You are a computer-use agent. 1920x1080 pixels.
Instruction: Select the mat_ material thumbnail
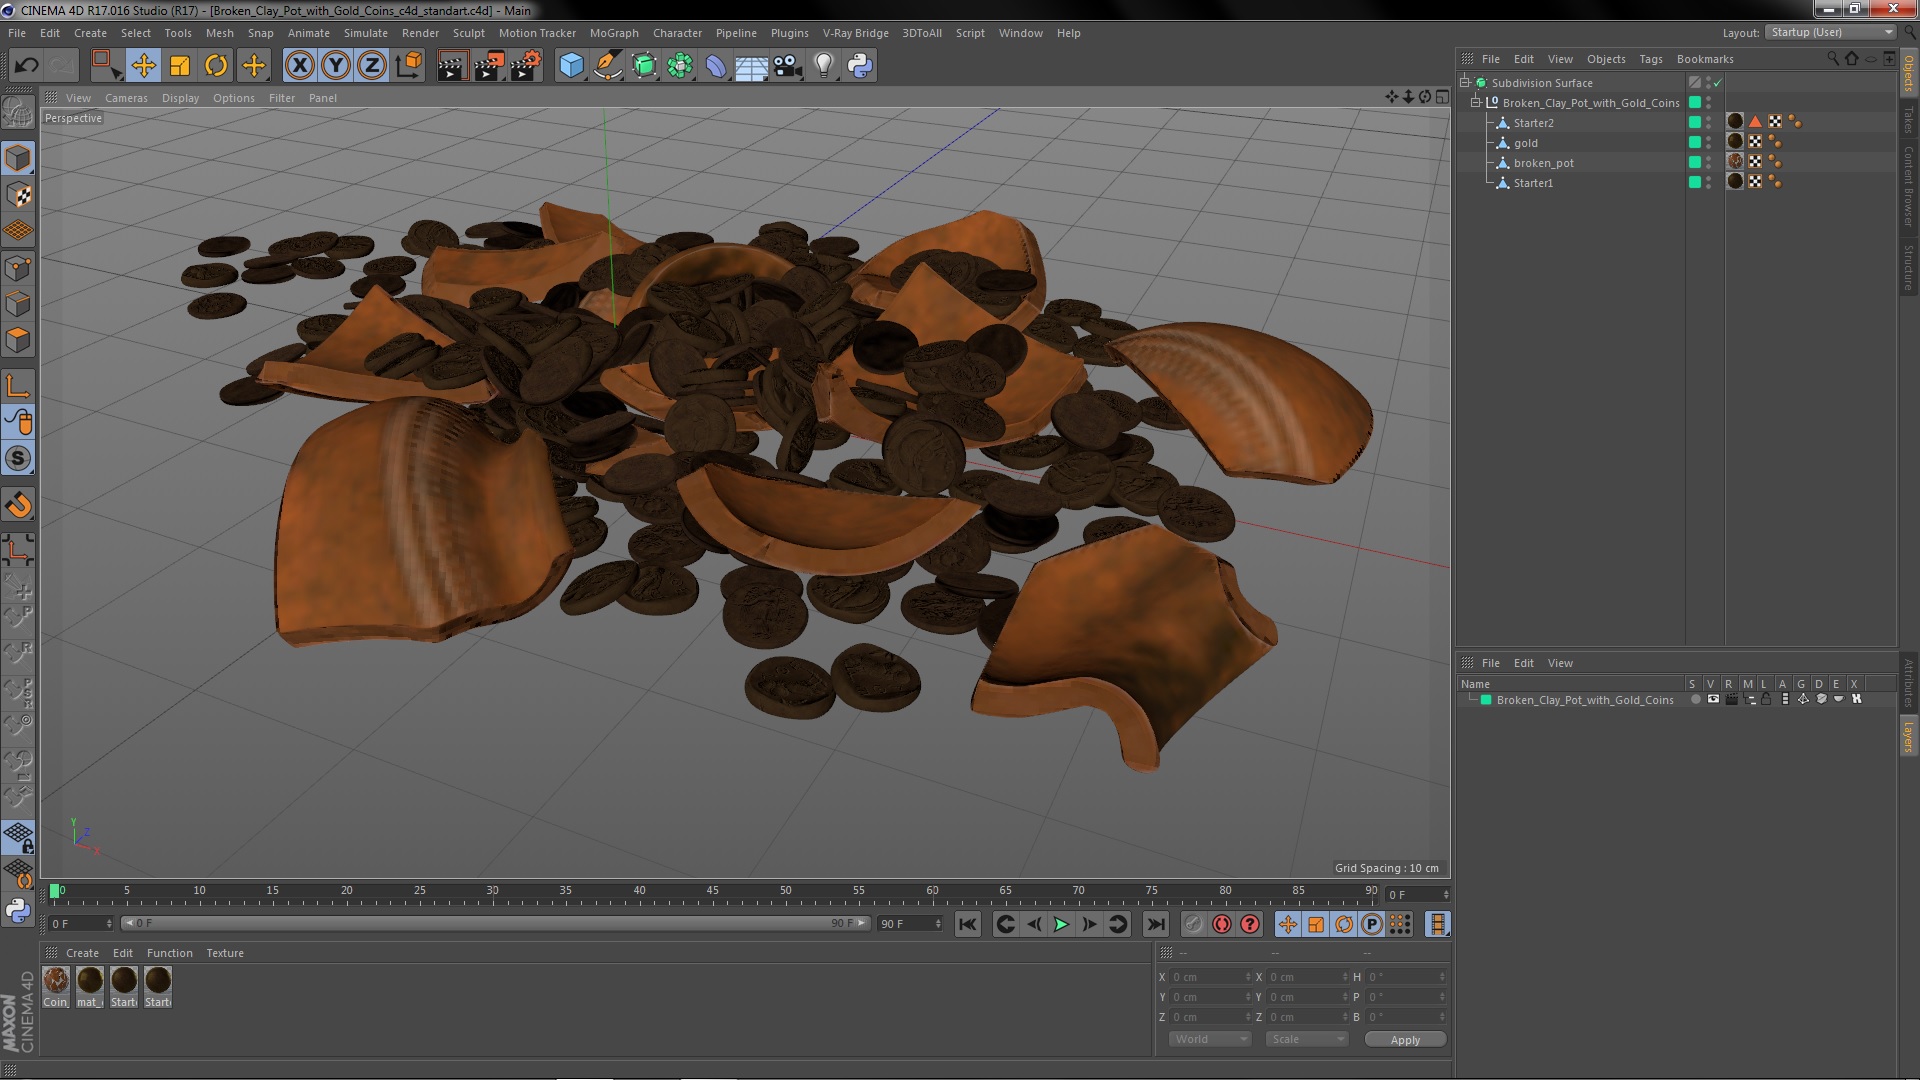pyautogui.click(x=90, y=987)
